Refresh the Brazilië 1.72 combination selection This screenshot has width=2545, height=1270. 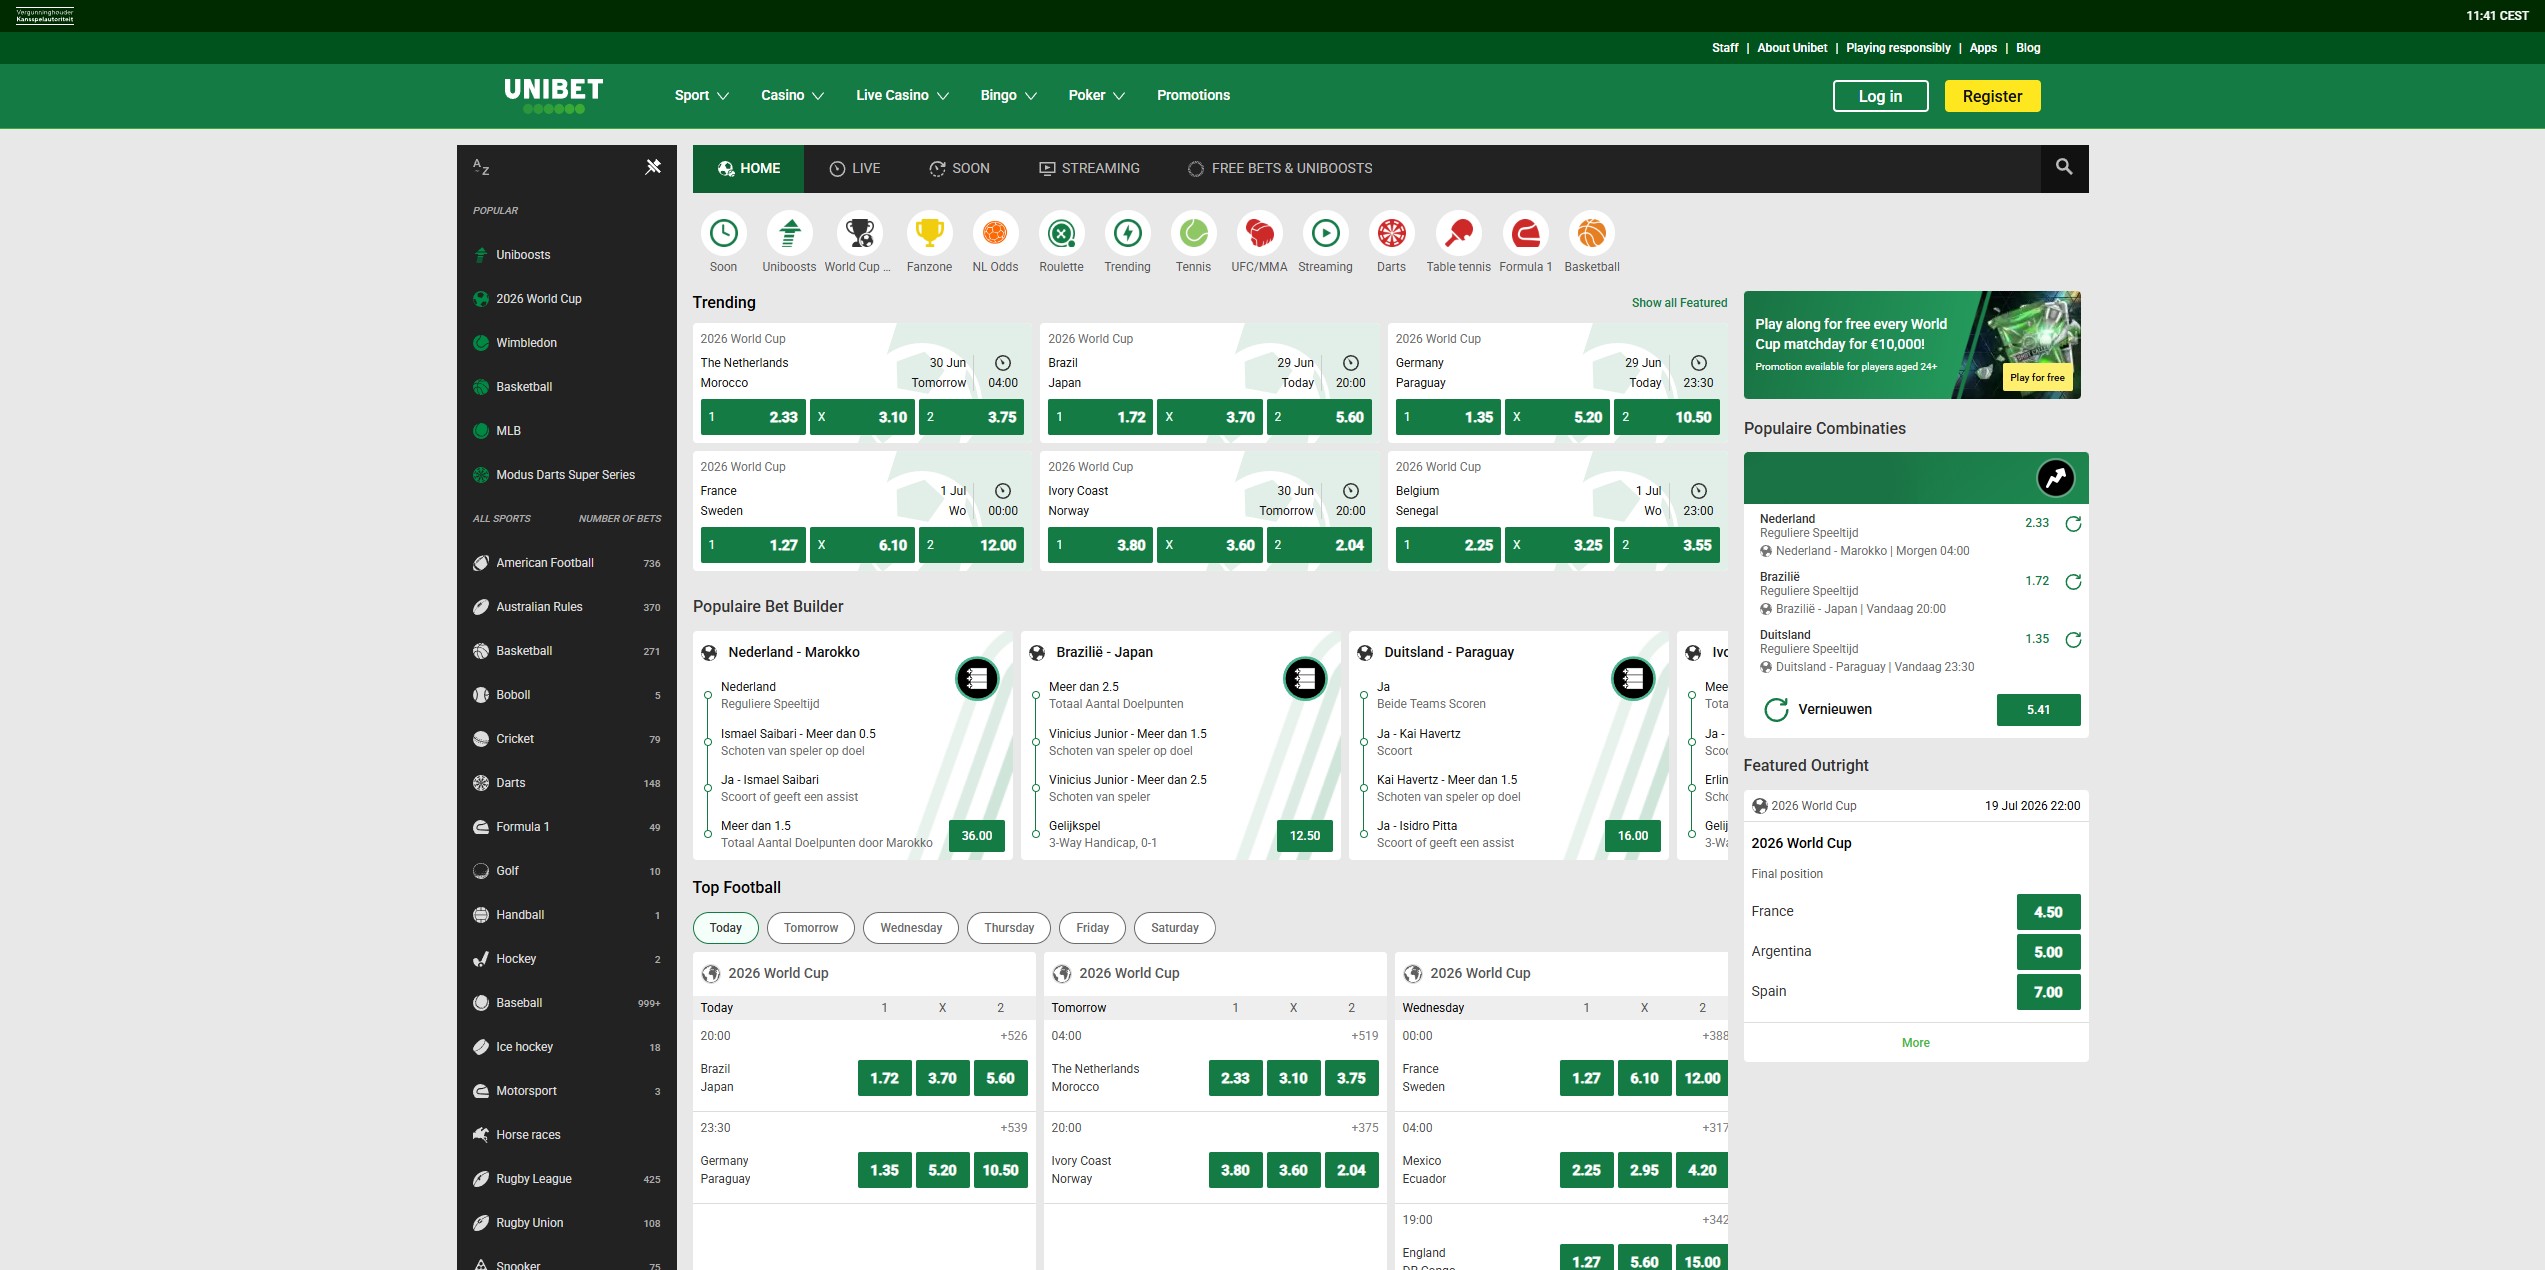[x=2073, y=582]
